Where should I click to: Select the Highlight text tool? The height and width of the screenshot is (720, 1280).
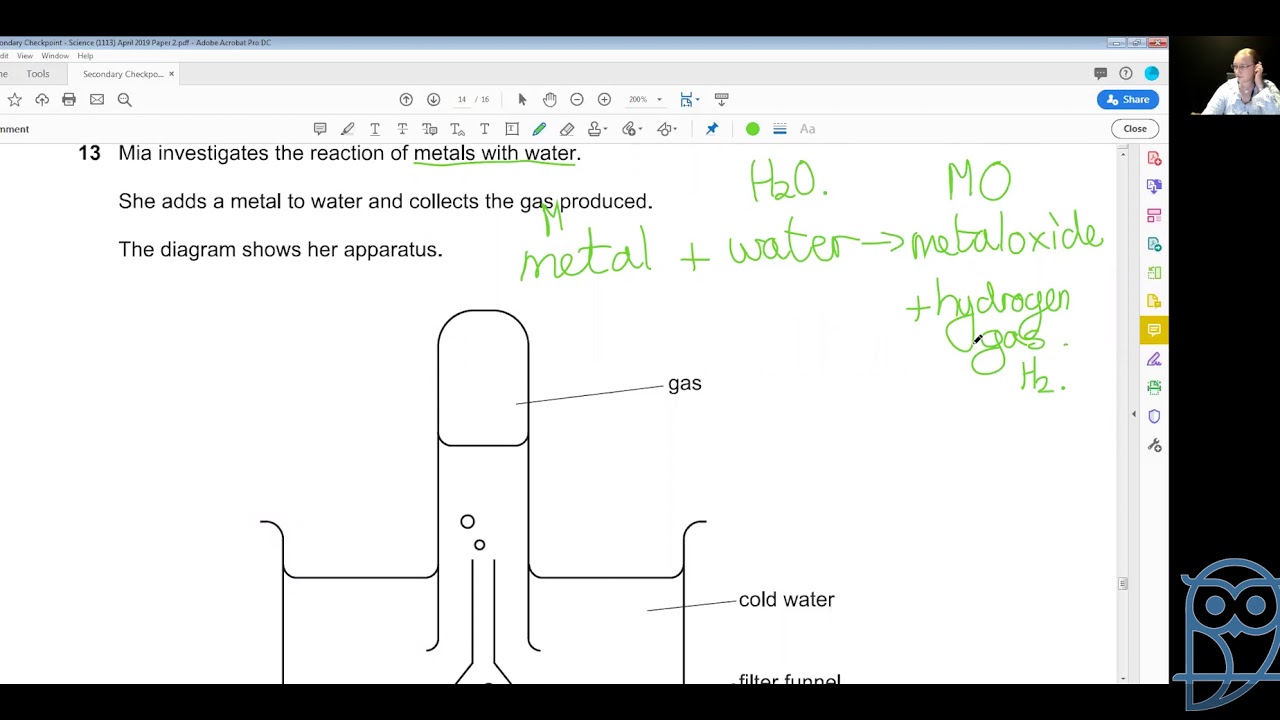coord(347,129)
